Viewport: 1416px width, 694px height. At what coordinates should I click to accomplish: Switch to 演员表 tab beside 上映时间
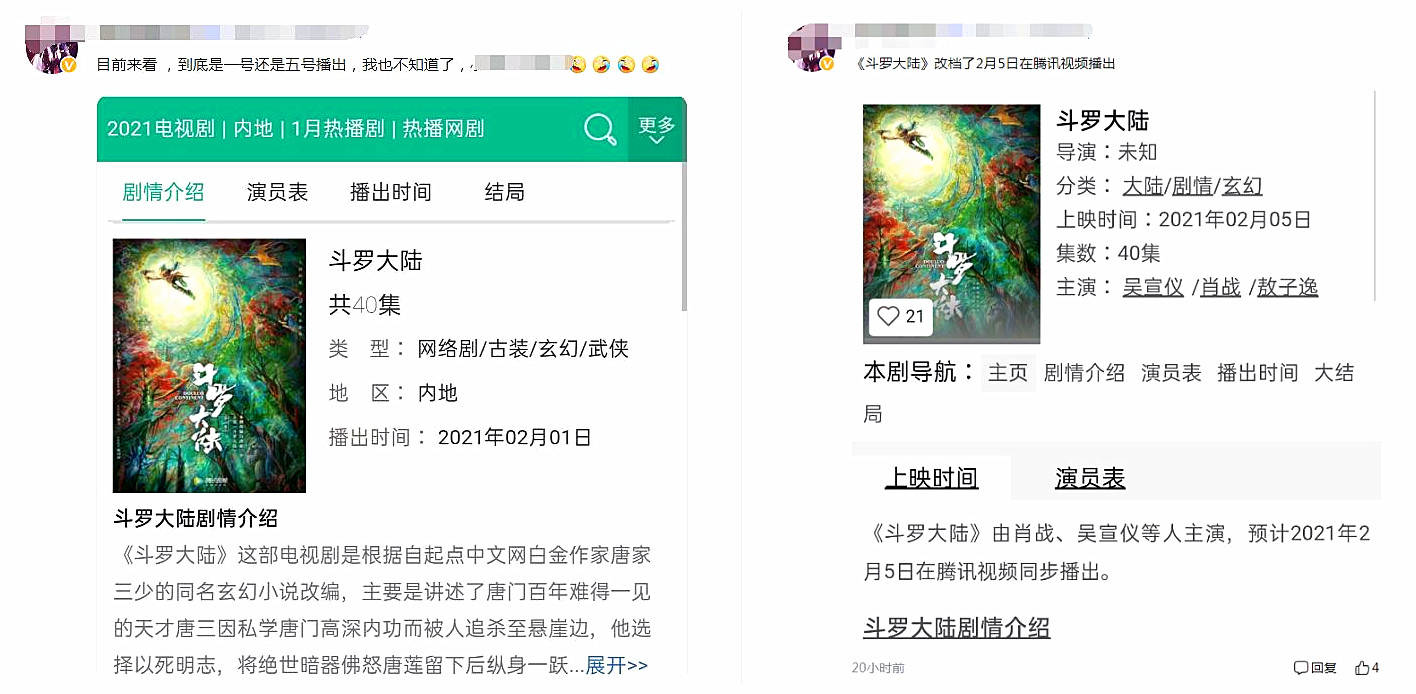[x=1090, y=478]
